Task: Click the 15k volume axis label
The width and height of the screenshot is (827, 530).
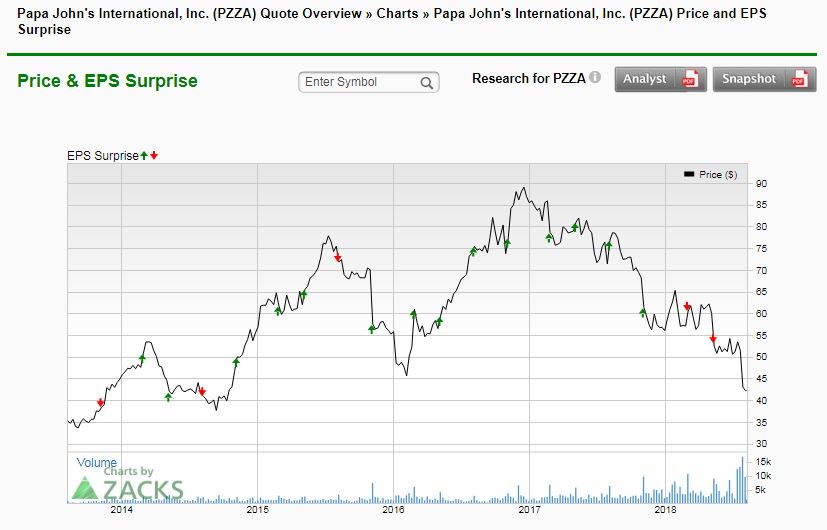Action: (763, 462)
